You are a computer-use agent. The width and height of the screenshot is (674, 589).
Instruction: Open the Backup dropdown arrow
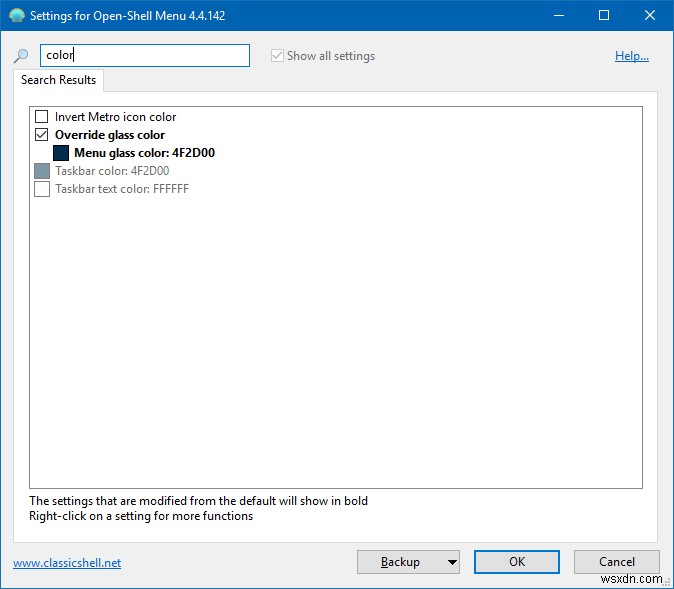453,562
